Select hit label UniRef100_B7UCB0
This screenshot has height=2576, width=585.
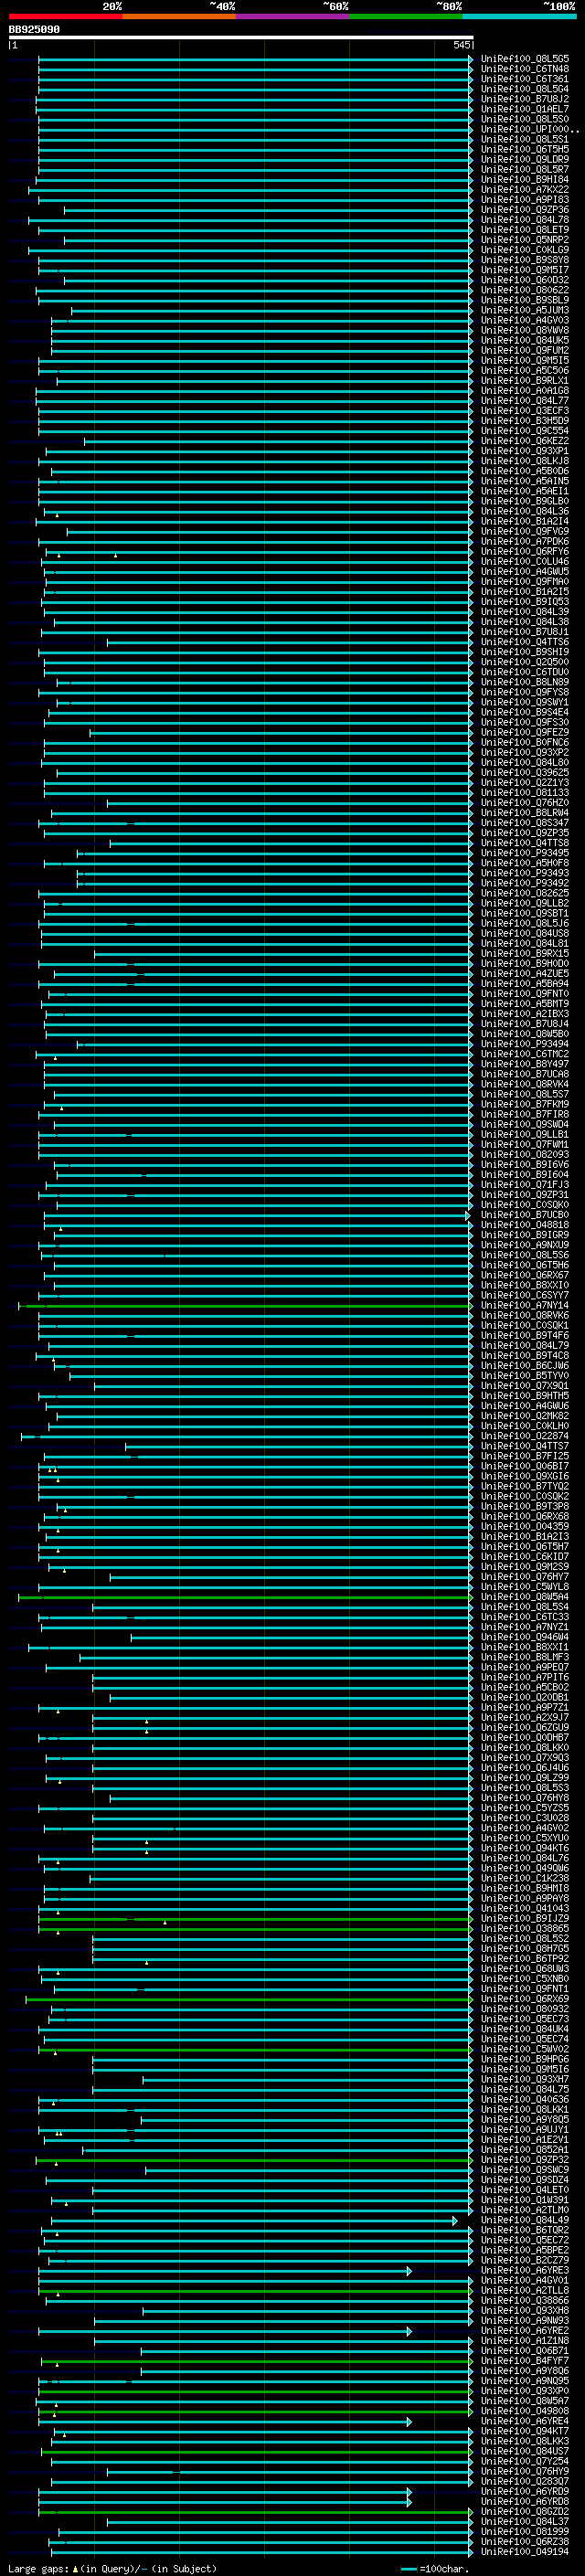[525, 1215]
